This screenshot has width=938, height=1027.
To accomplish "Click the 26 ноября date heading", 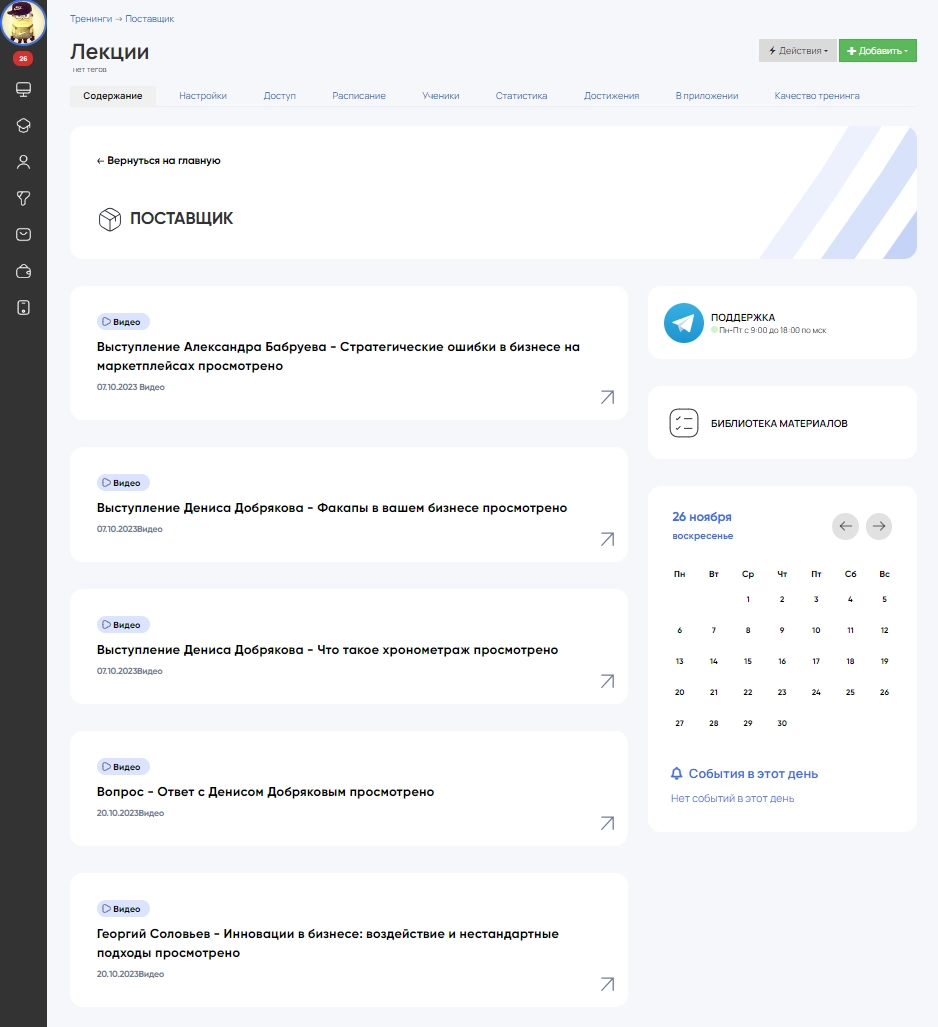I will [x=702, y=517].
